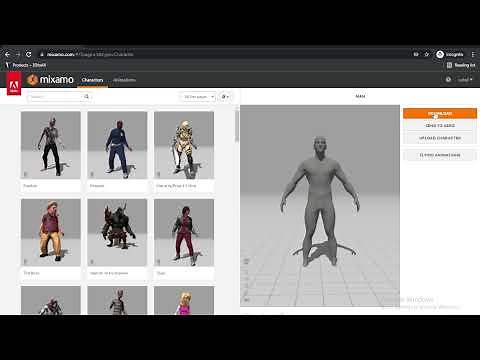Open the gear options dropdown beside per-page
Screen dimensions: 480x360
pyautogui.click(x=225, y=97)
